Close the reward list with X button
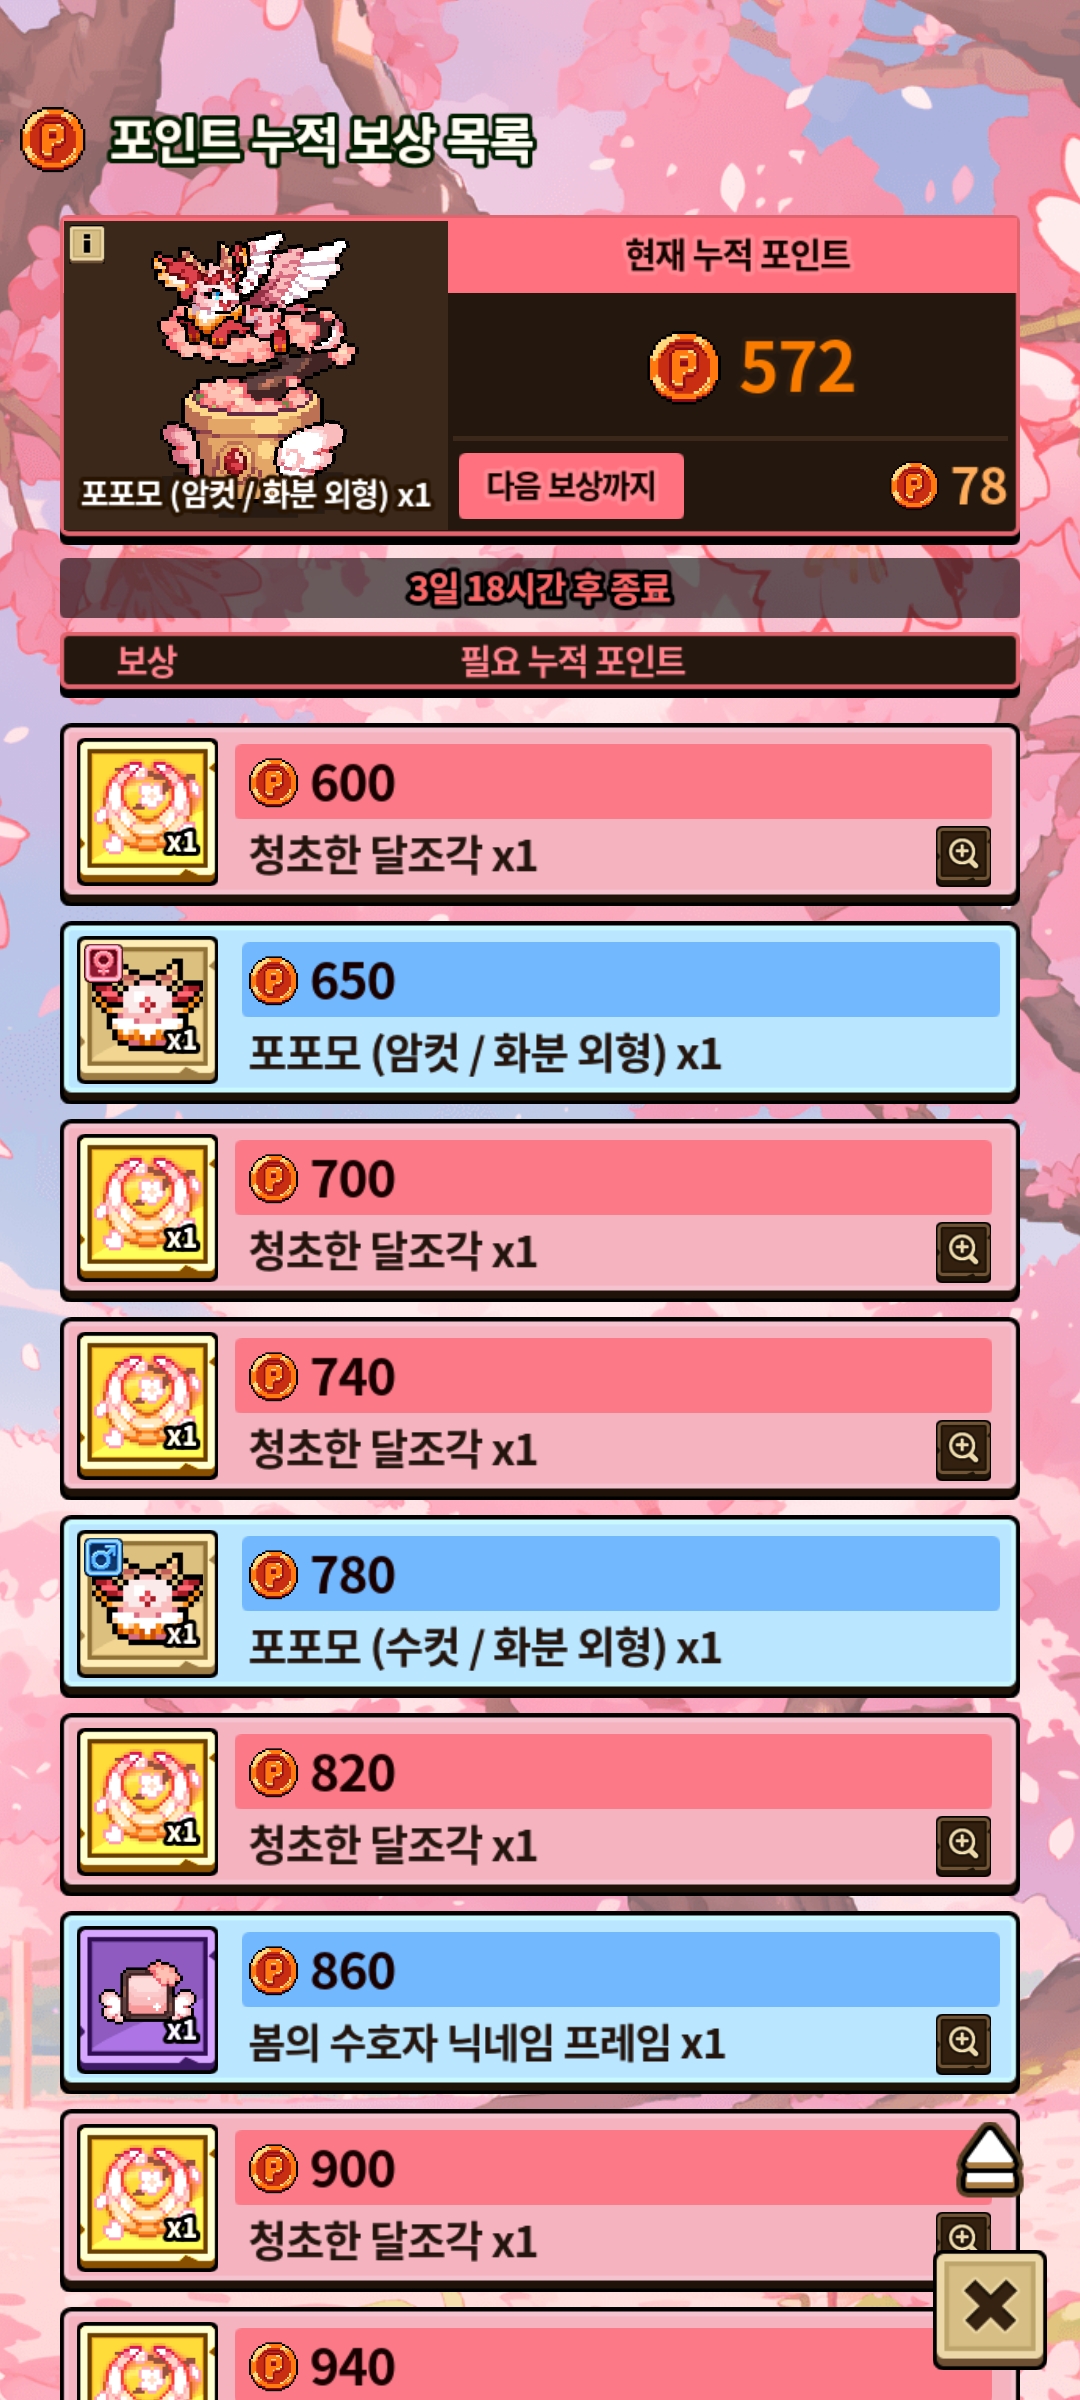The image size is (1080, 2400). pyautogui.click(x=990, y=2309)
